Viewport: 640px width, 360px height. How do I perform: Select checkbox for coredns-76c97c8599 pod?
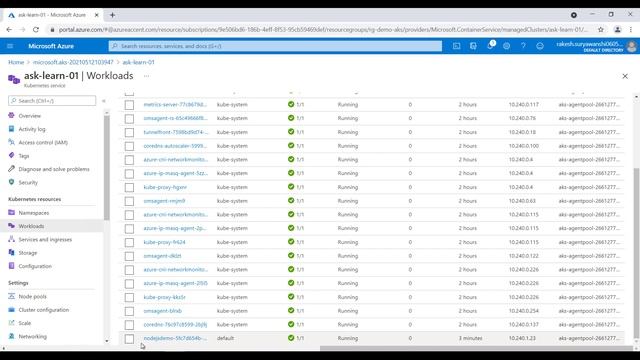click(x=129, y=325)
